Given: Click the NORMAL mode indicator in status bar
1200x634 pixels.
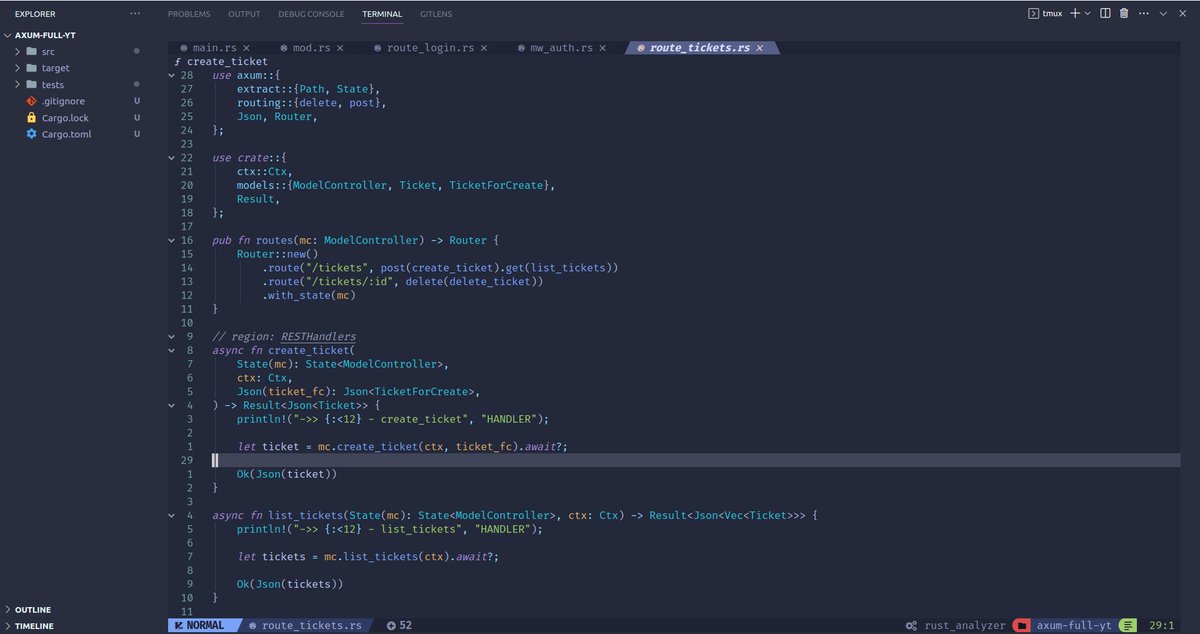Looking at the screenshot, I should 205,625.
